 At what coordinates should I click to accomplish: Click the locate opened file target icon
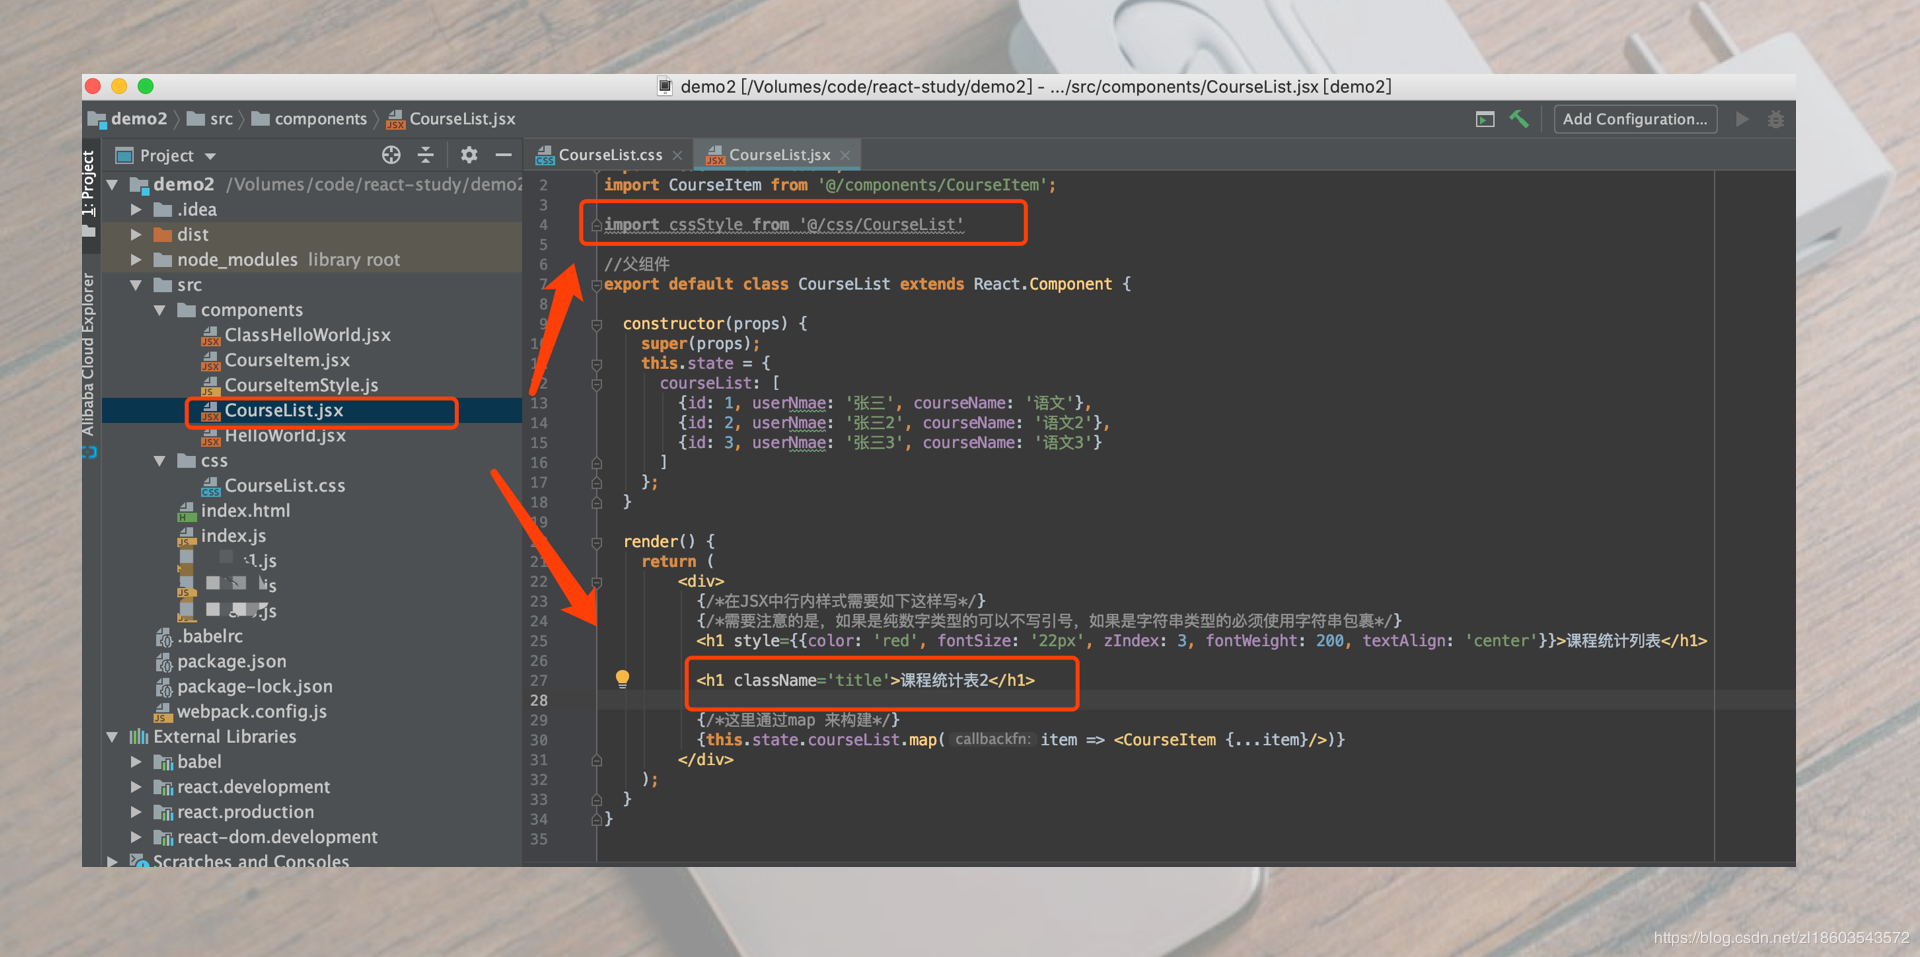click(x=391, y=155)
